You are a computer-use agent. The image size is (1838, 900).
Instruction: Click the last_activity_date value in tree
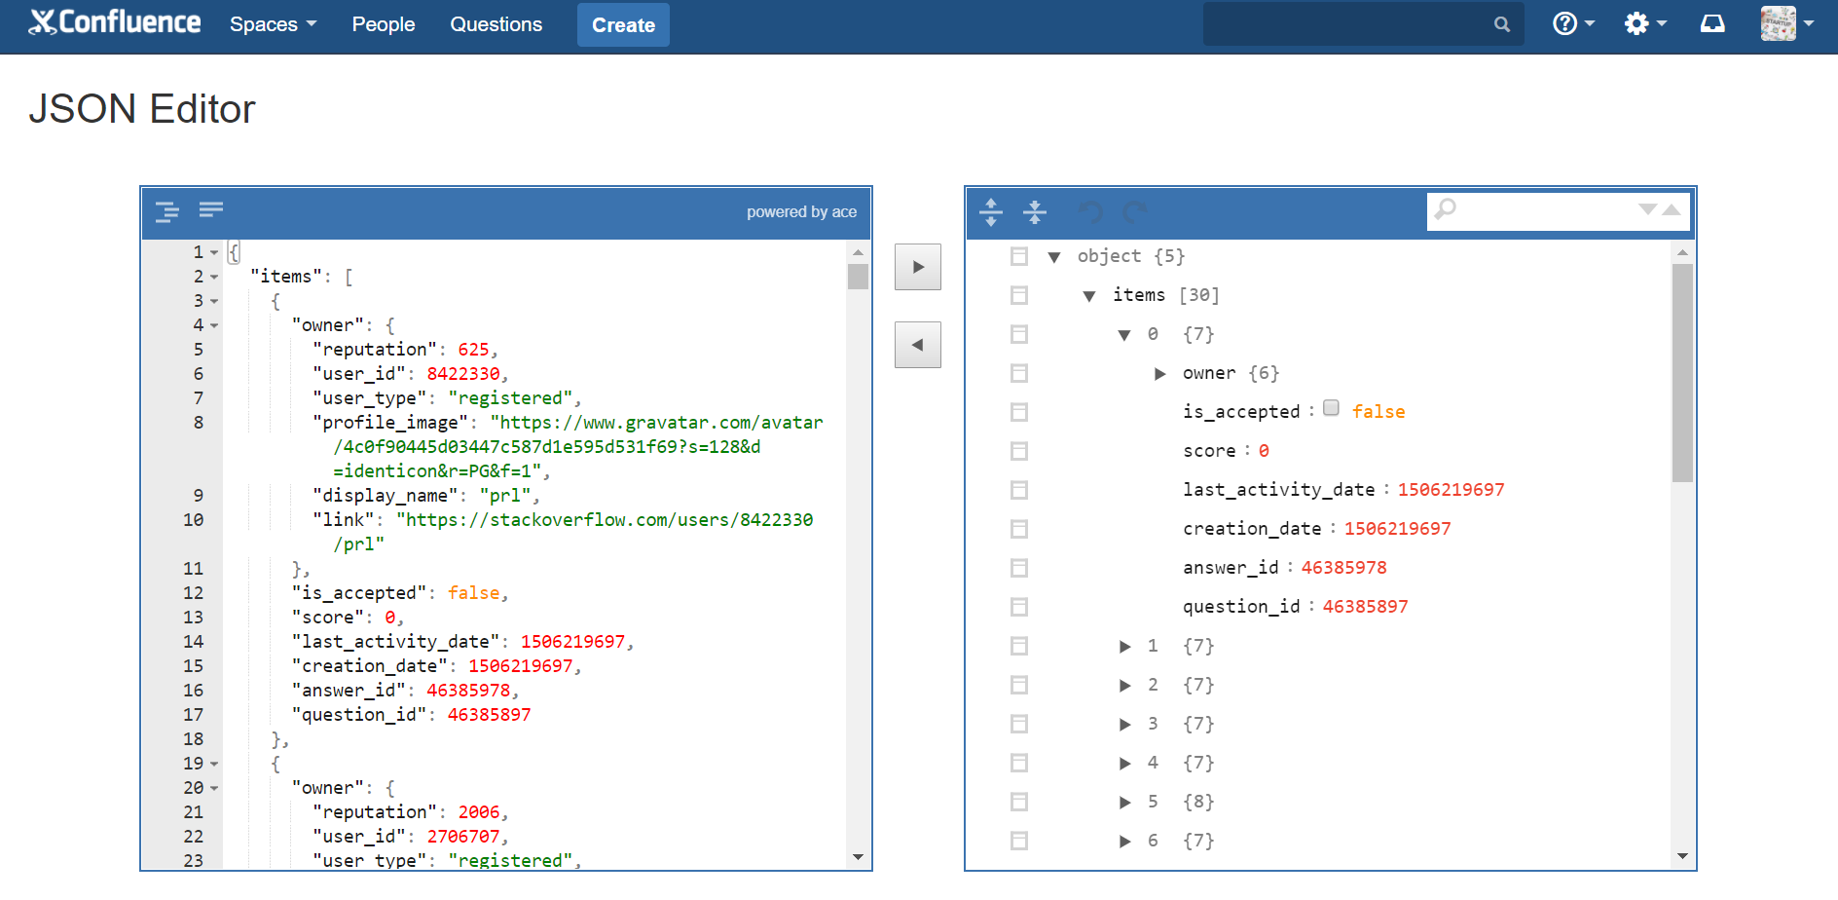tap(1451, 490)
